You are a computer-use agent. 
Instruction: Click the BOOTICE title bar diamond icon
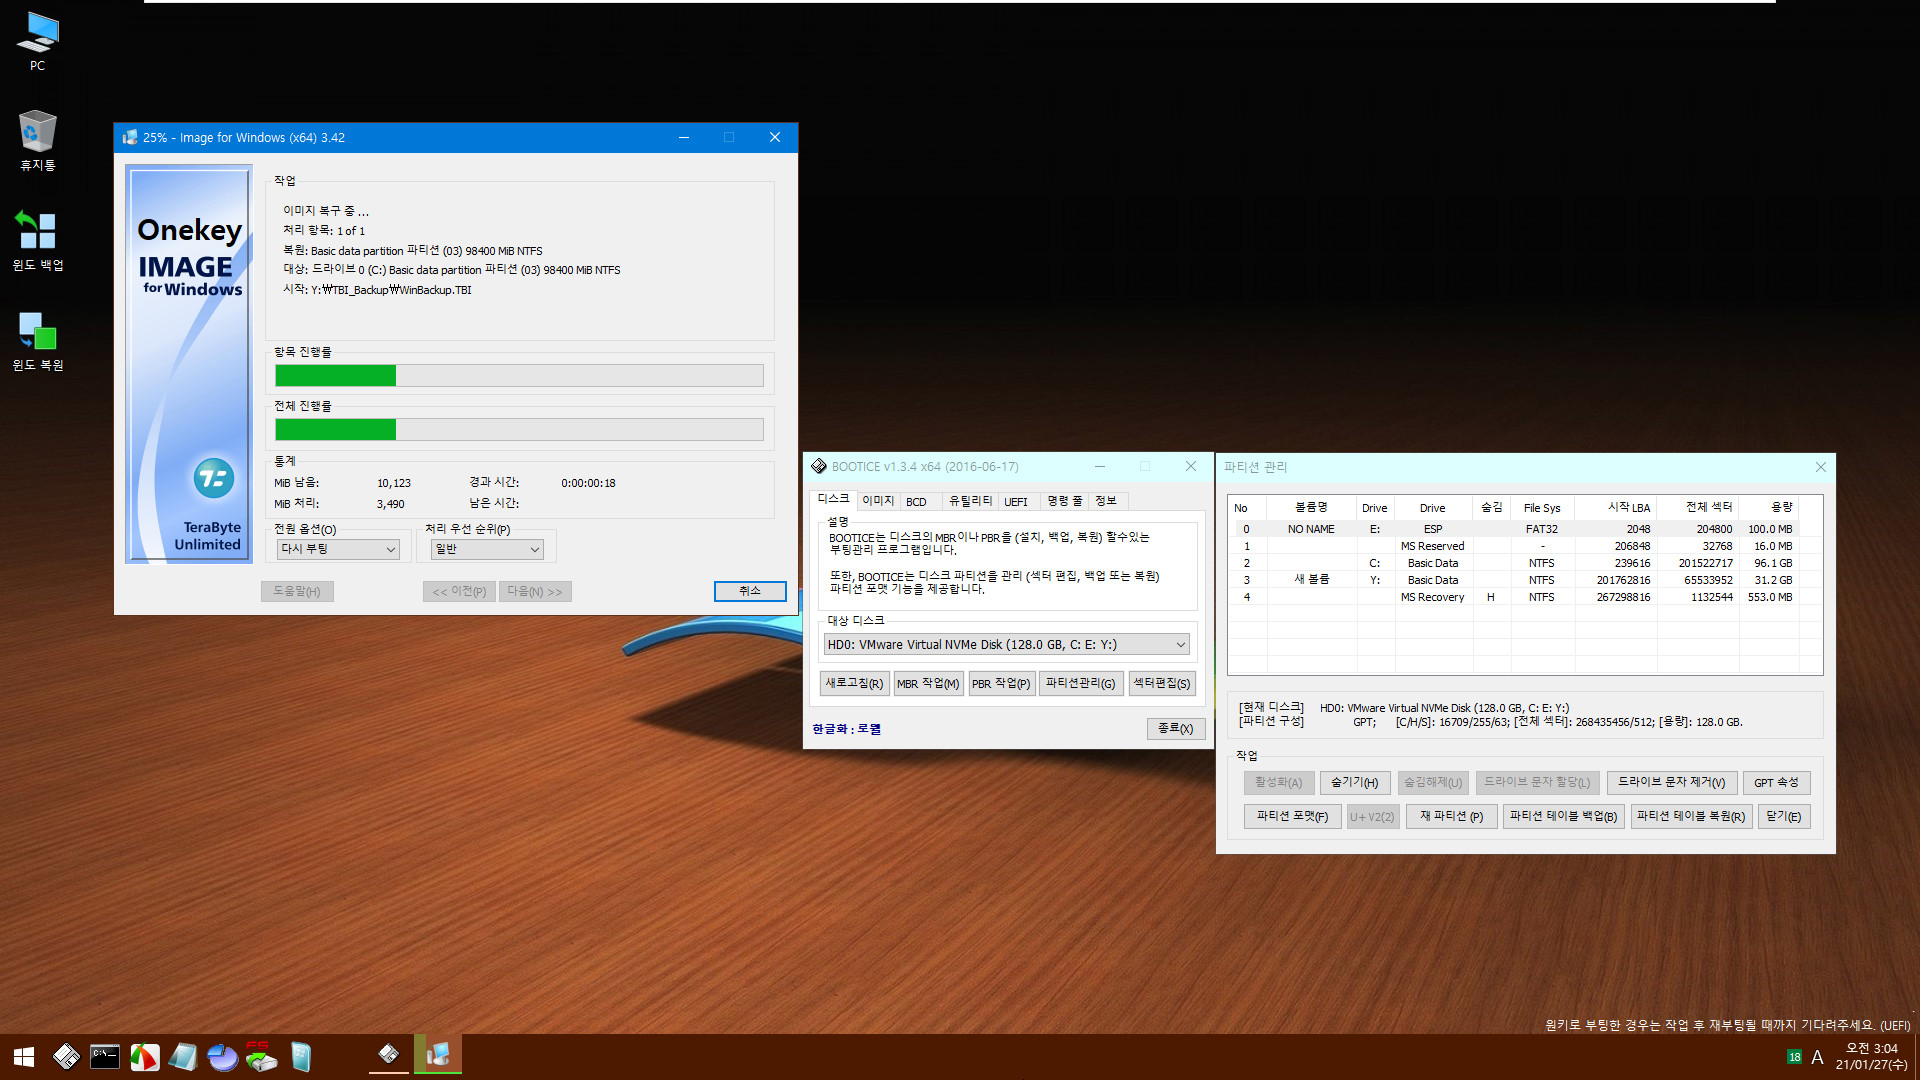(819, 466)
